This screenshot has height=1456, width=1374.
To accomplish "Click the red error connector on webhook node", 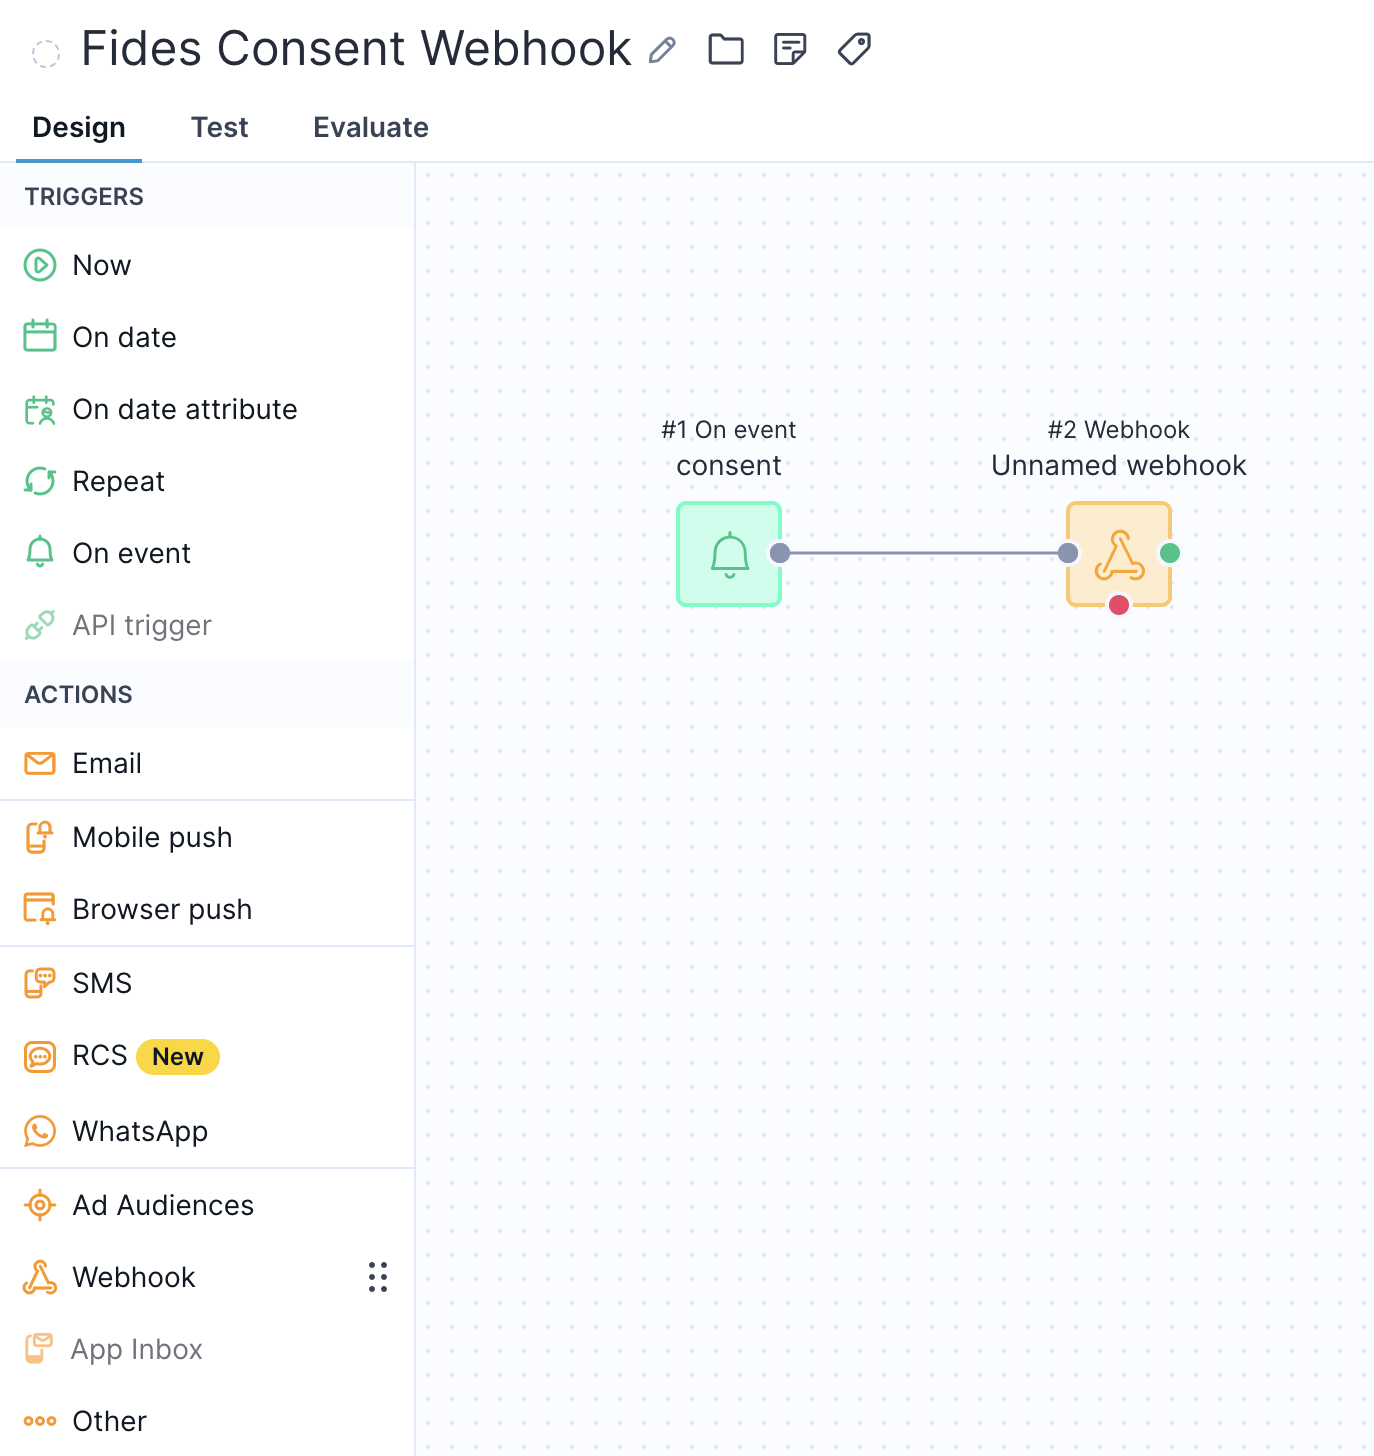I will coord(1119,605).
